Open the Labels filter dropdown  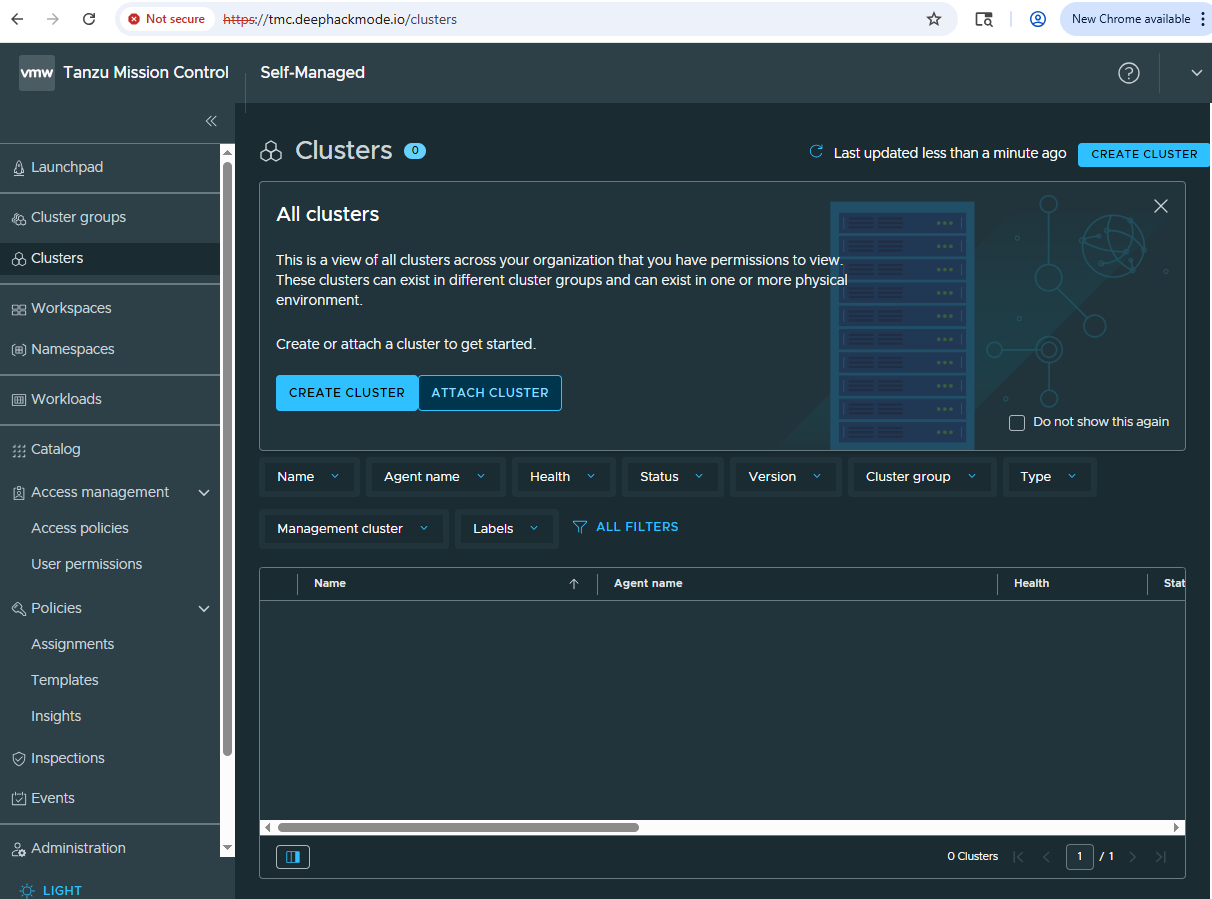click(506, 528)
